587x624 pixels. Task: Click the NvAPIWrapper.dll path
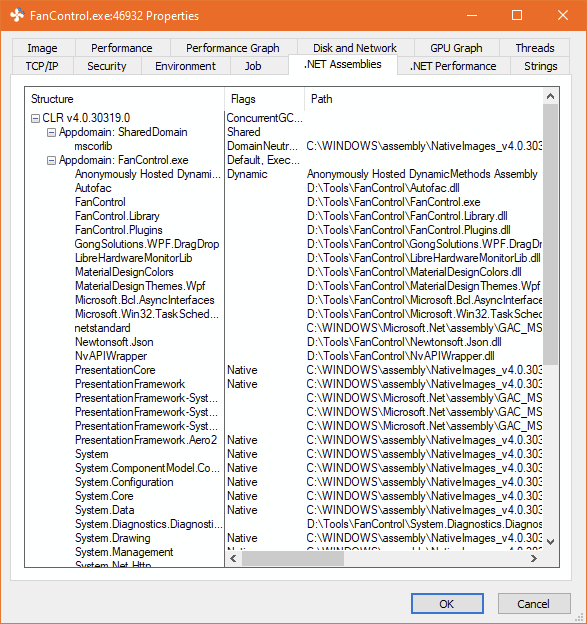401,356
